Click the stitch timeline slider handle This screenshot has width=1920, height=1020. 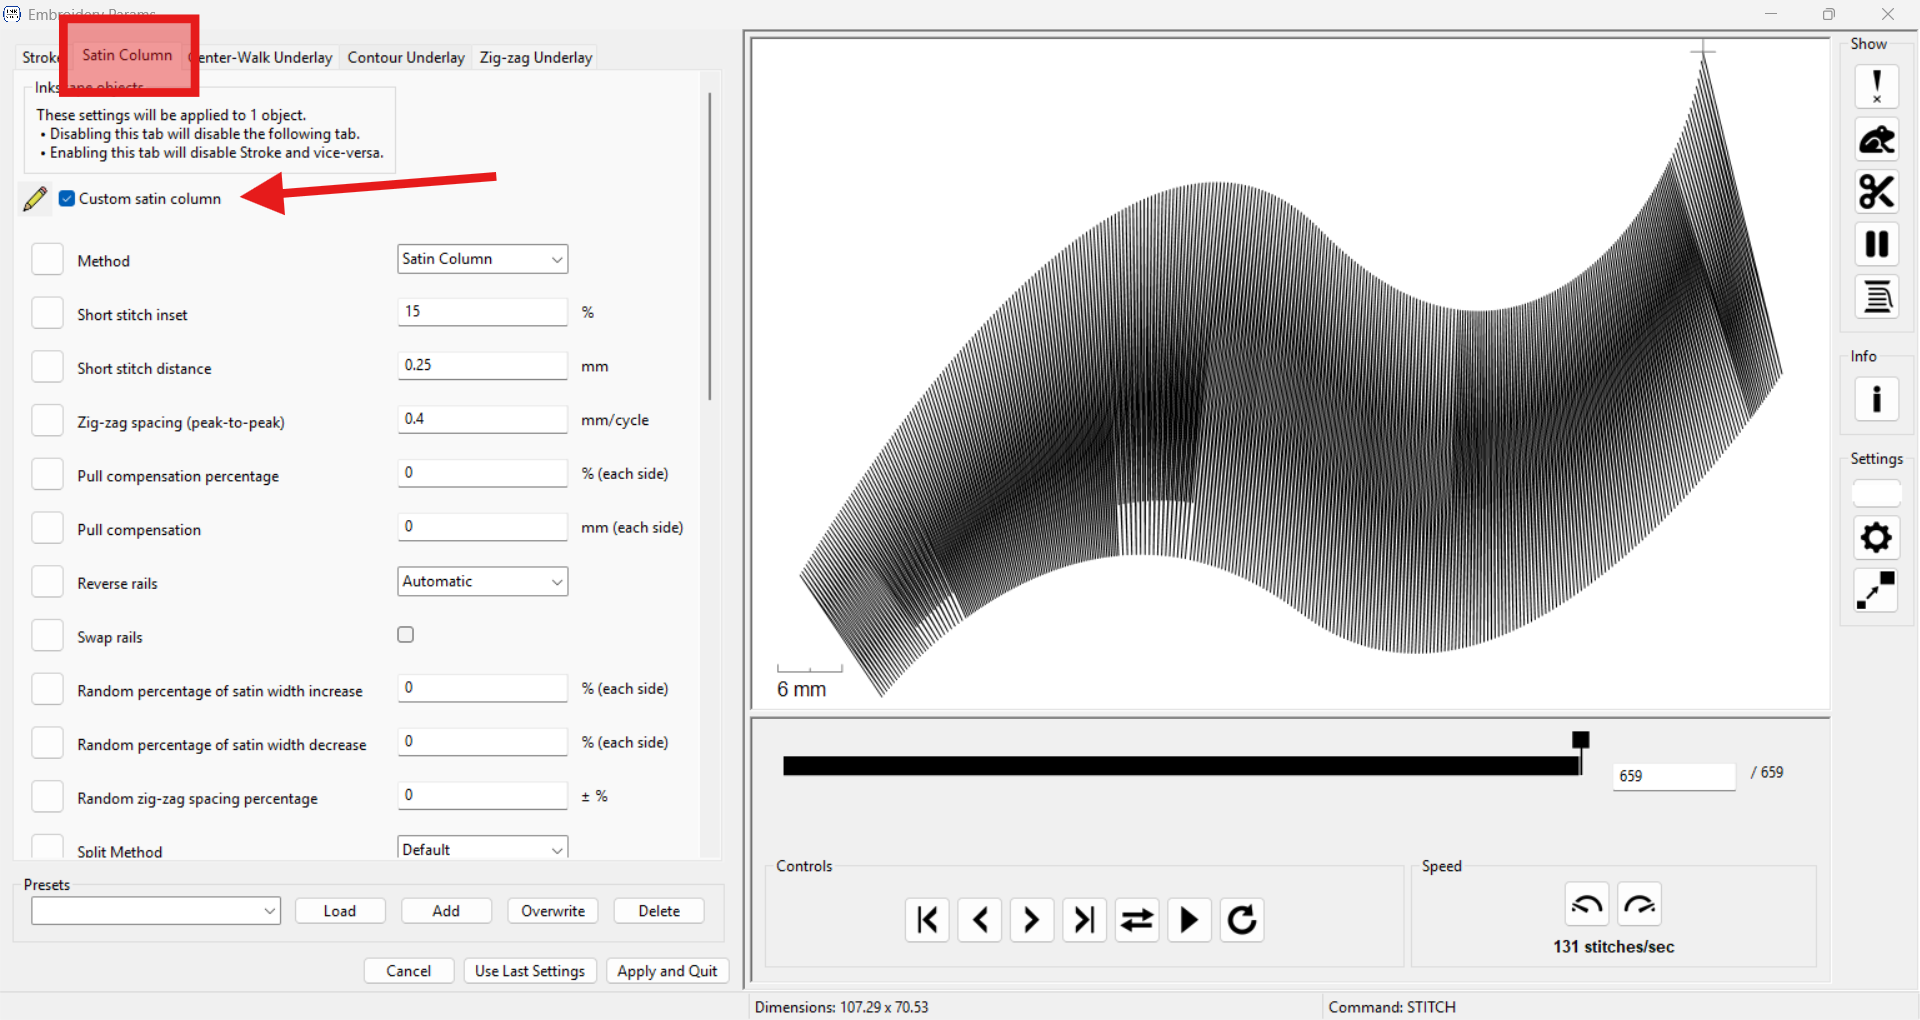(x=1580, y=741)
